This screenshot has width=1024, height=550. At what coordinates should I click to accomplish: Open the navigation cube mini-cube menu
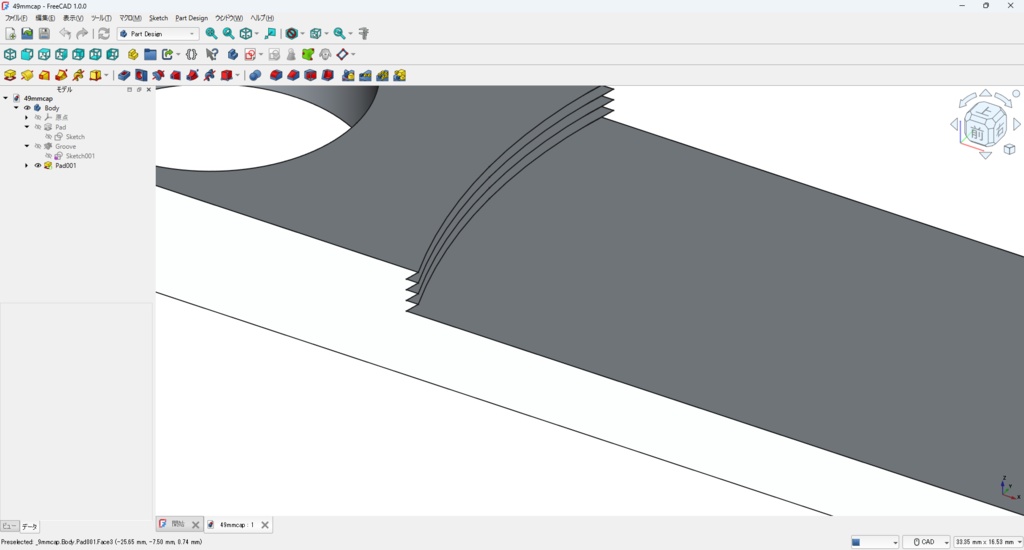tap(1009, 150)
